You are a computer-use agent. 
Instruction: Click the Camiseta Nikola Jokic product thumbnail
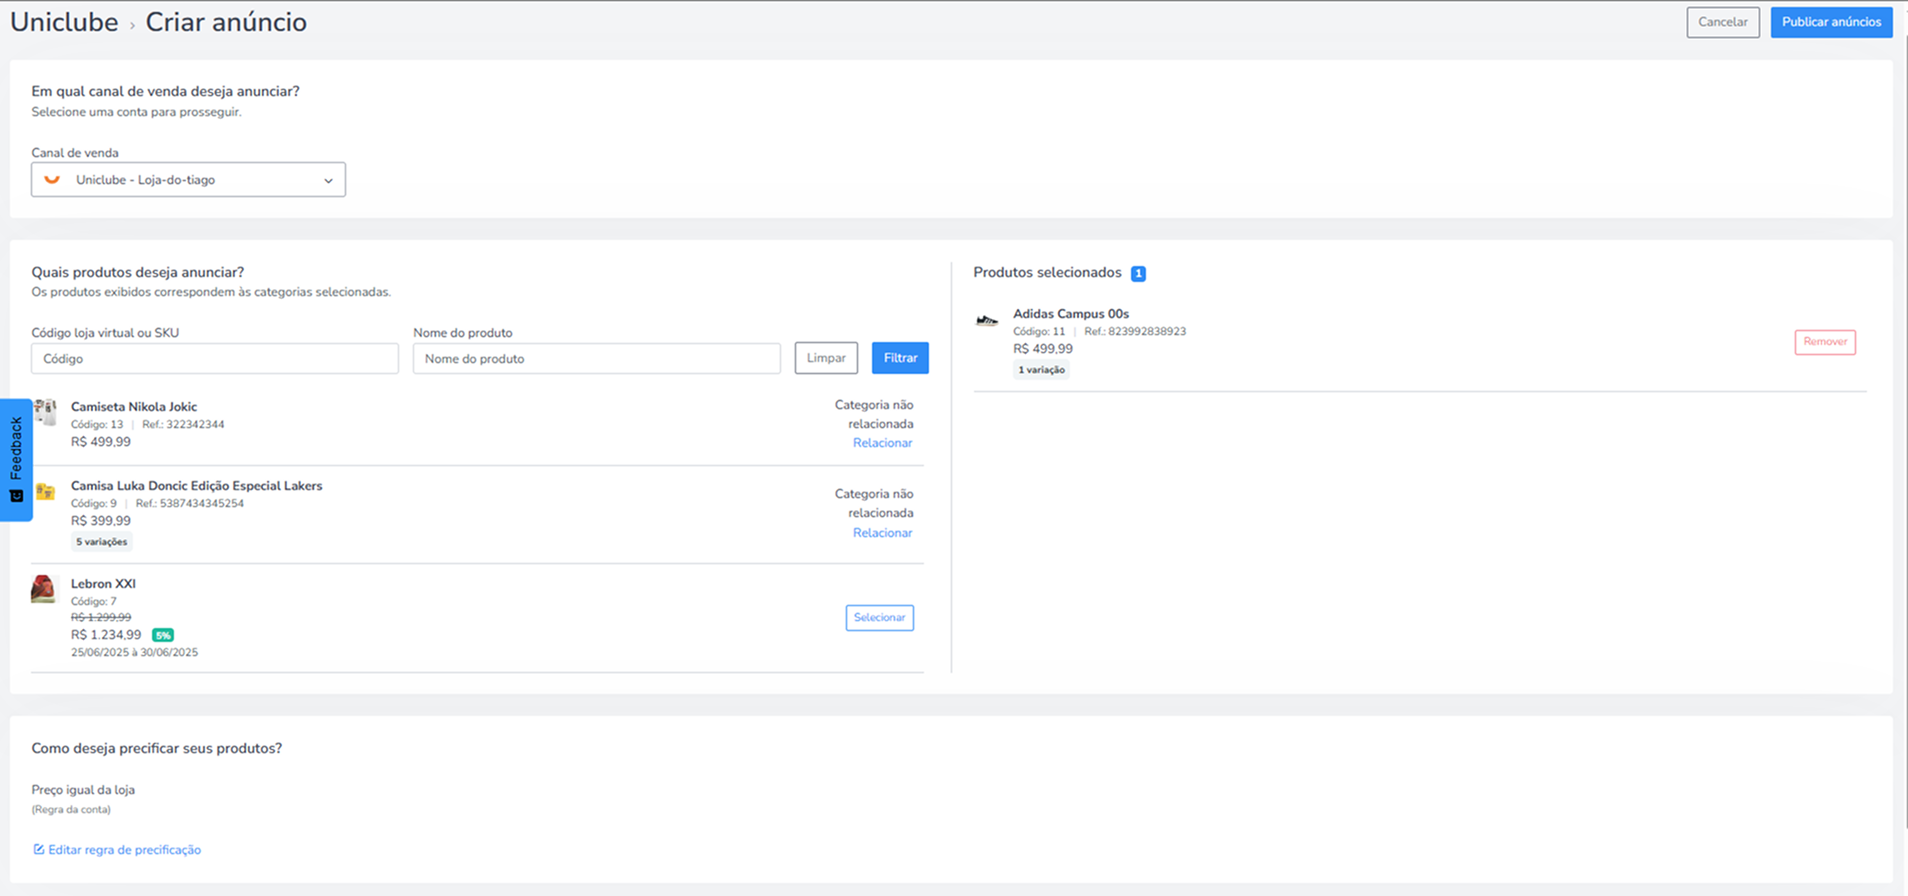click(44, 411)
